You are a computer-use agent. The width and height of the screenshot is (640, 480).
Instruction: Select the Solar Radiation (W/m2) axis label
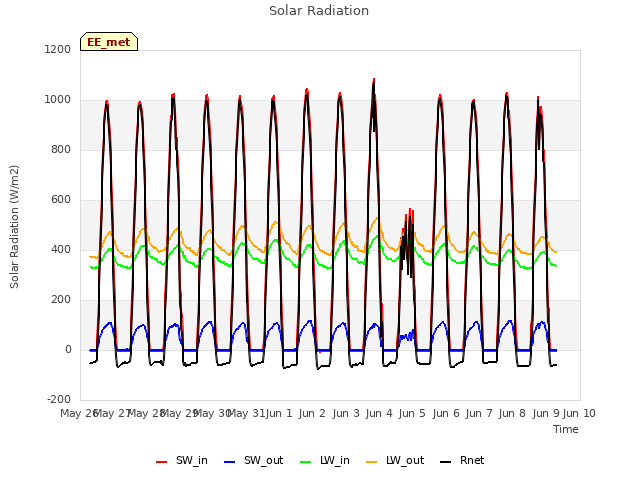14,227
